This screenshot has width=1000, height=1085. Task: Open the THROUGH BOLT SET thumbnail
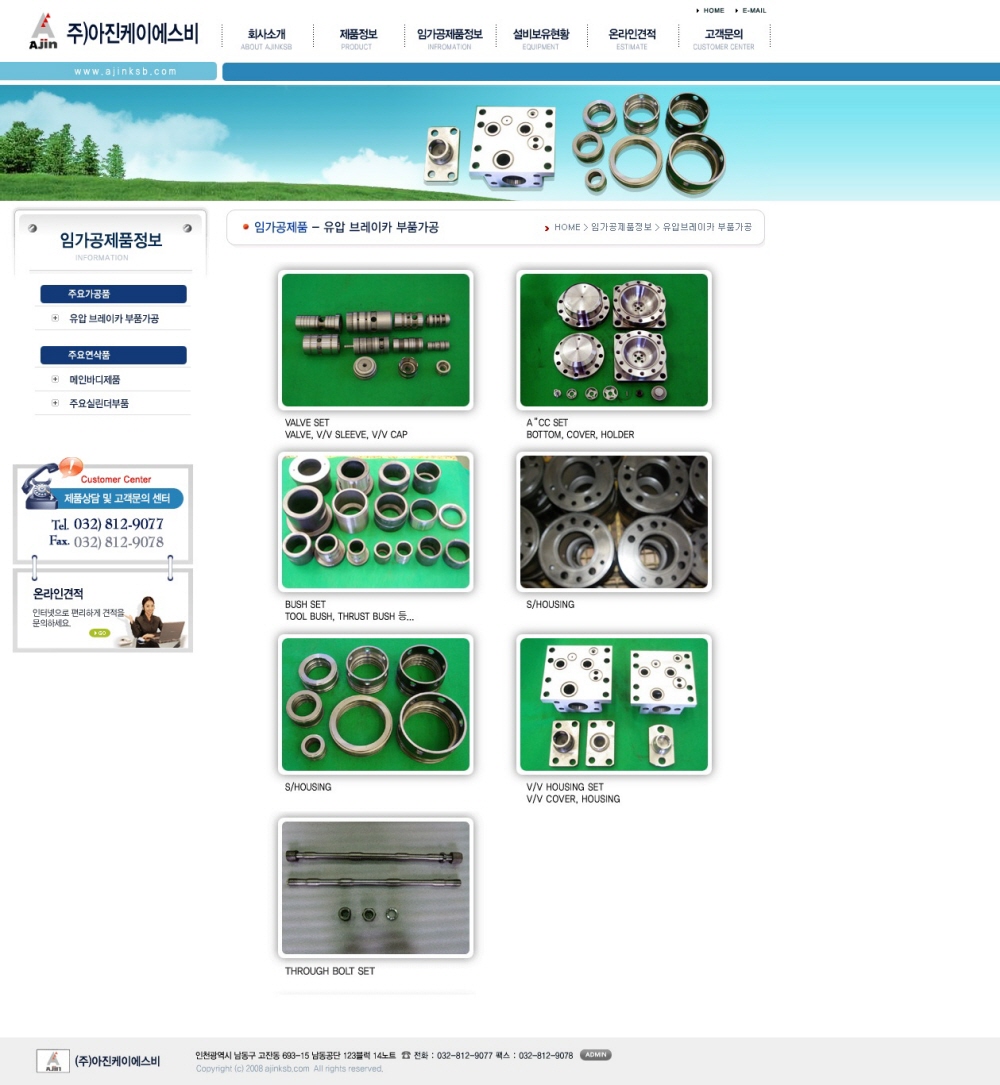pyautogui.click(x=375, y=888)
